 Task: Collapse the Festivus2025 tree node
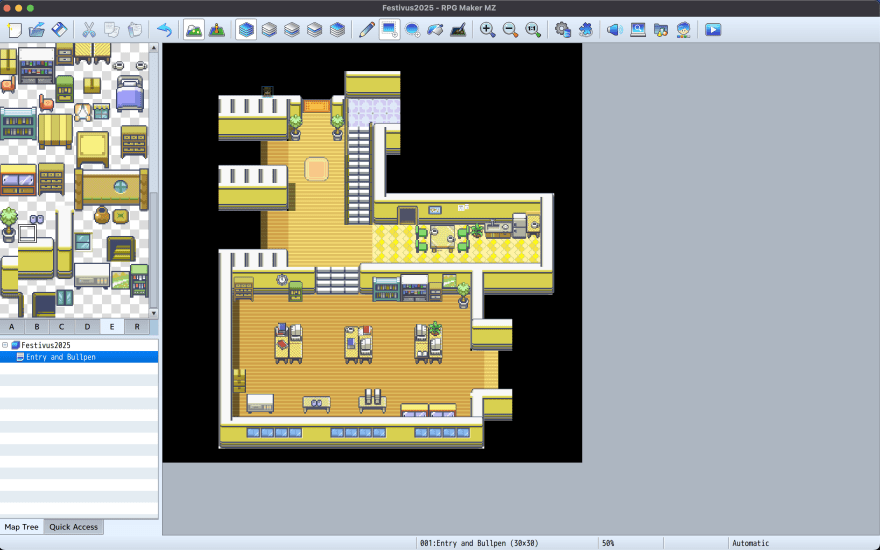click(x=5, y=345)
